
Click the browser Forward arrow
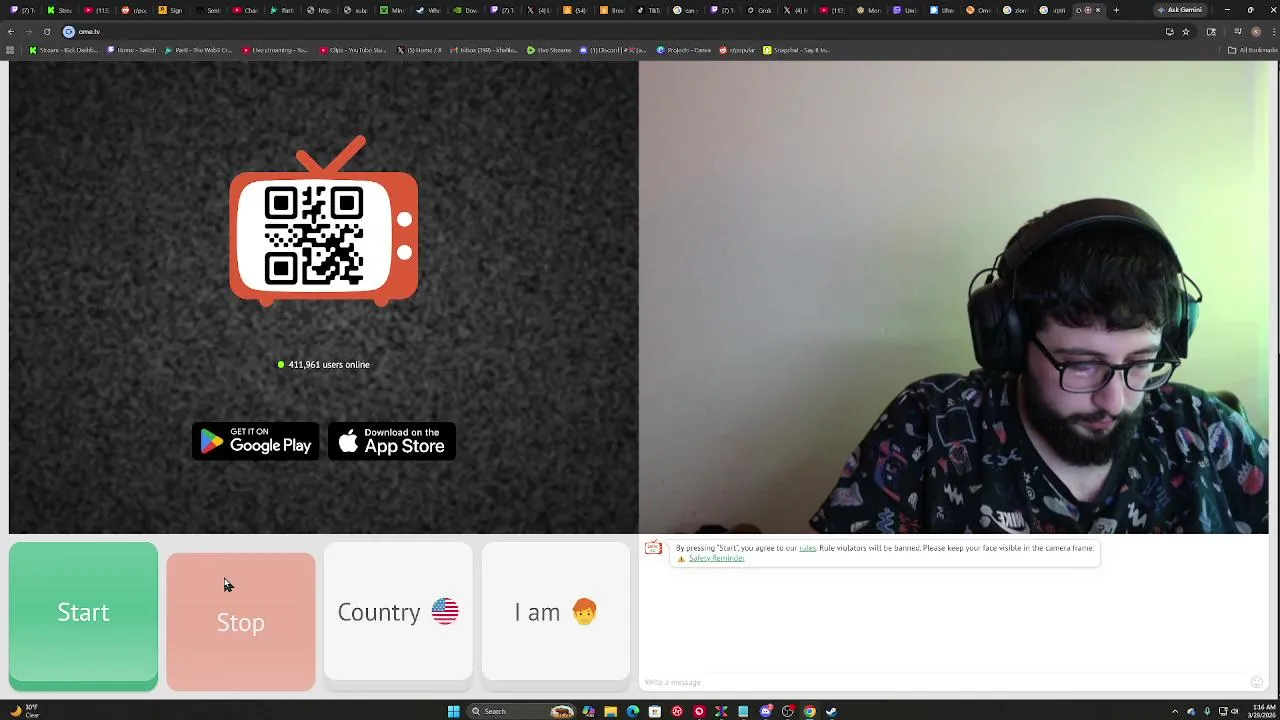pyautogui.click(x=28, y=32)
